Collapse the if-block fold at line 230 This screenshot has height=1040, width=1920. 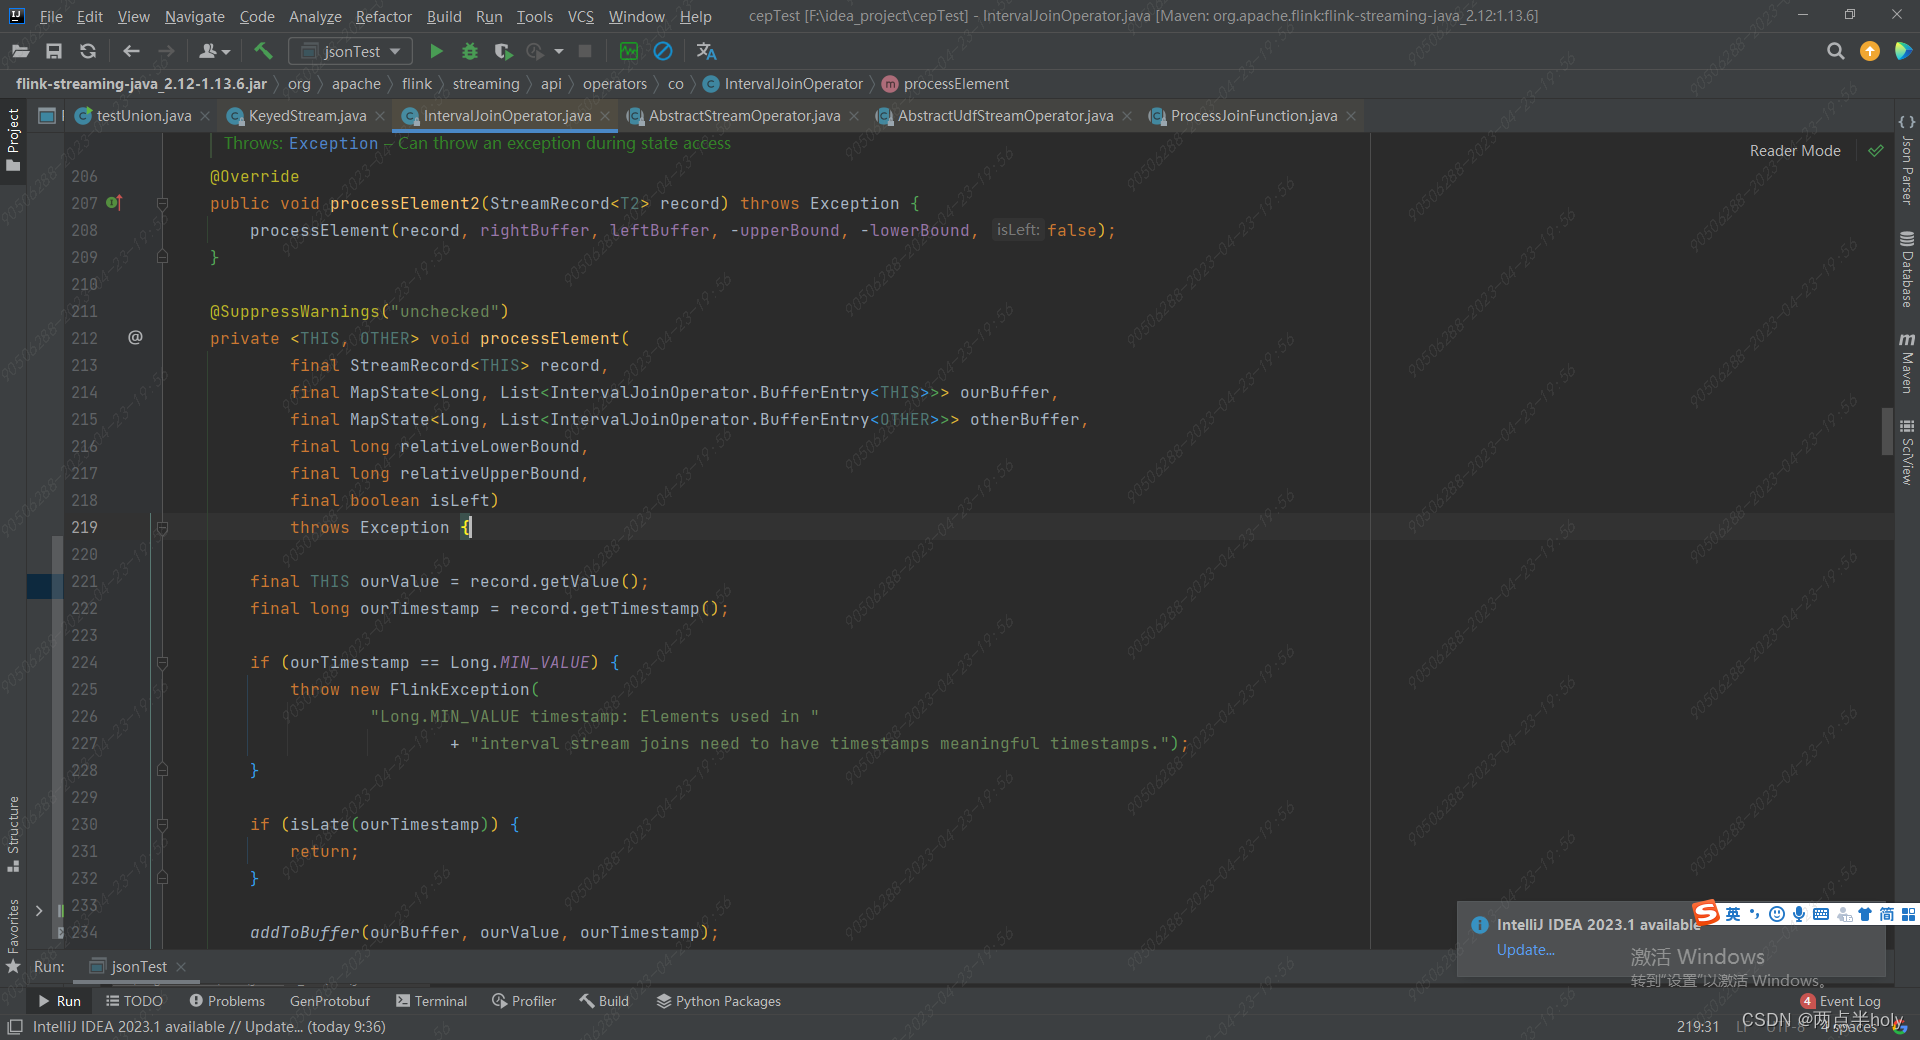162,824
